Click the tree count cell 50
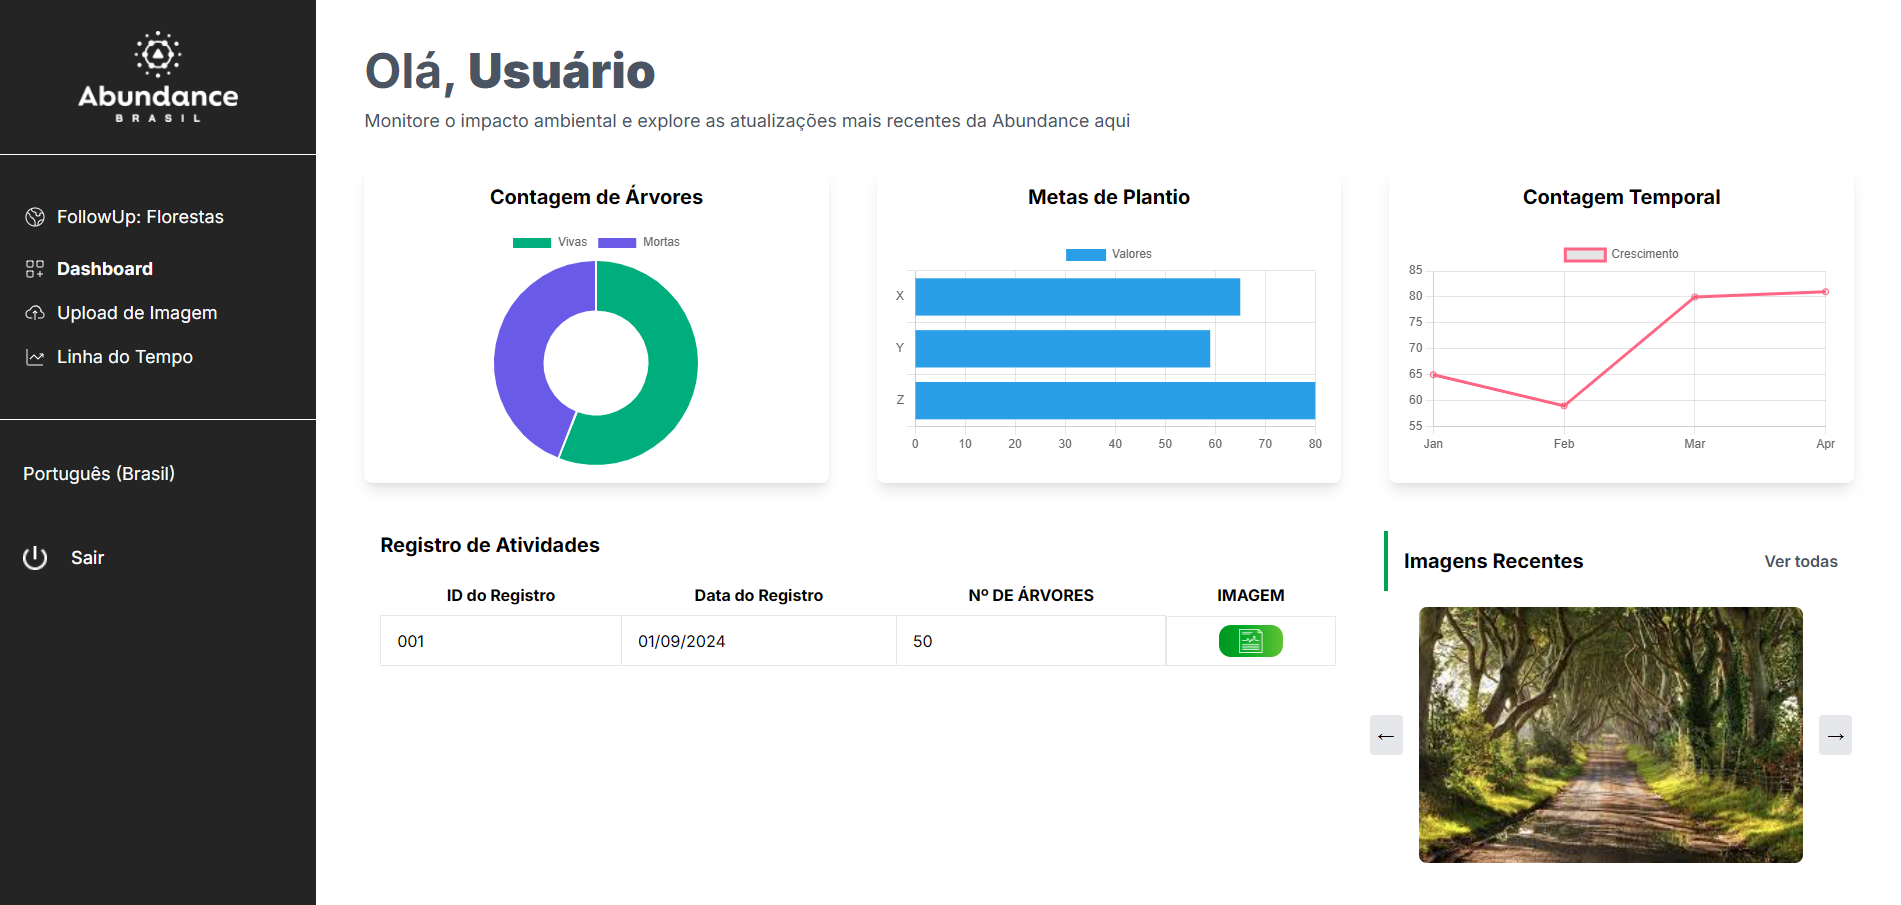Image resolution: width=1901 pixels, height=905 pixels. click(x=1031, y=641)
